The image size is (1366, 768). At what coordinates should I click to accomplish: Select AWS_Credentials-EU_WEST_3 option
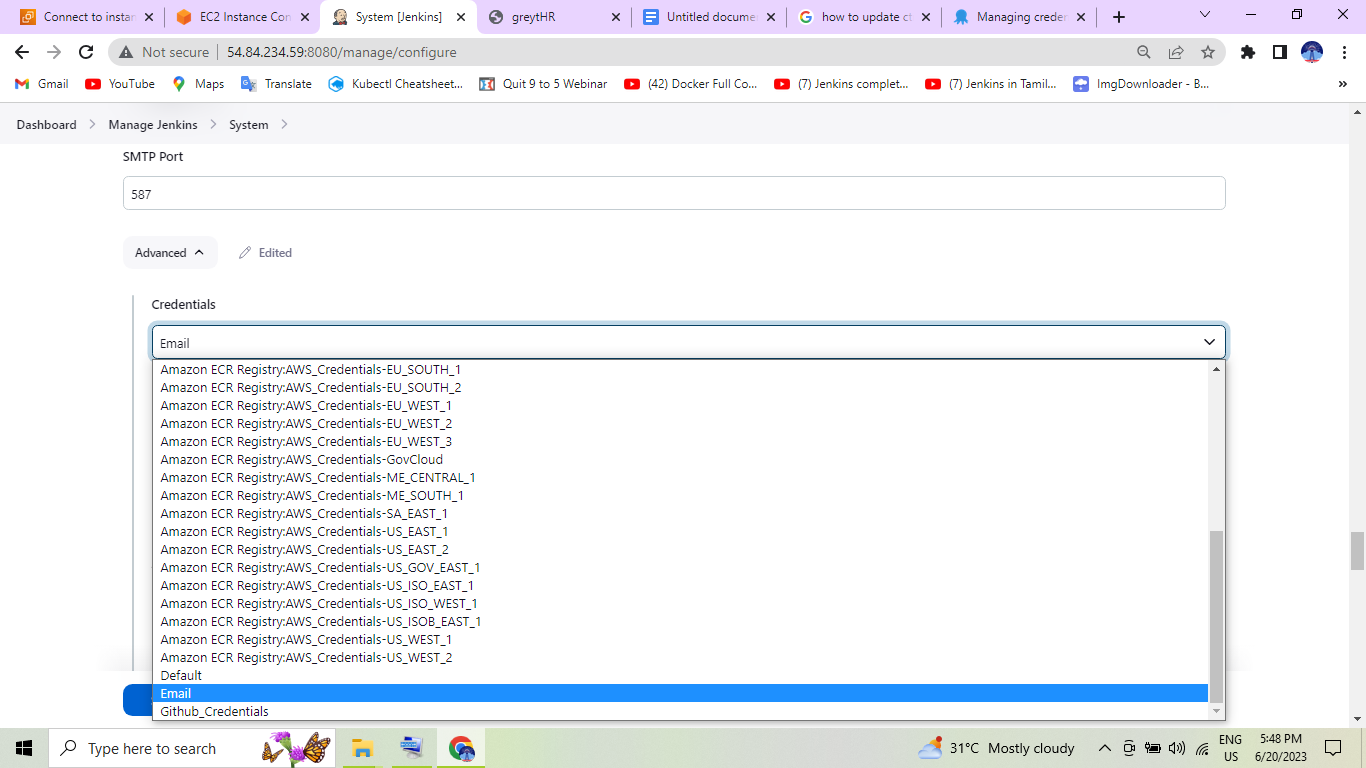coord(680,442)
